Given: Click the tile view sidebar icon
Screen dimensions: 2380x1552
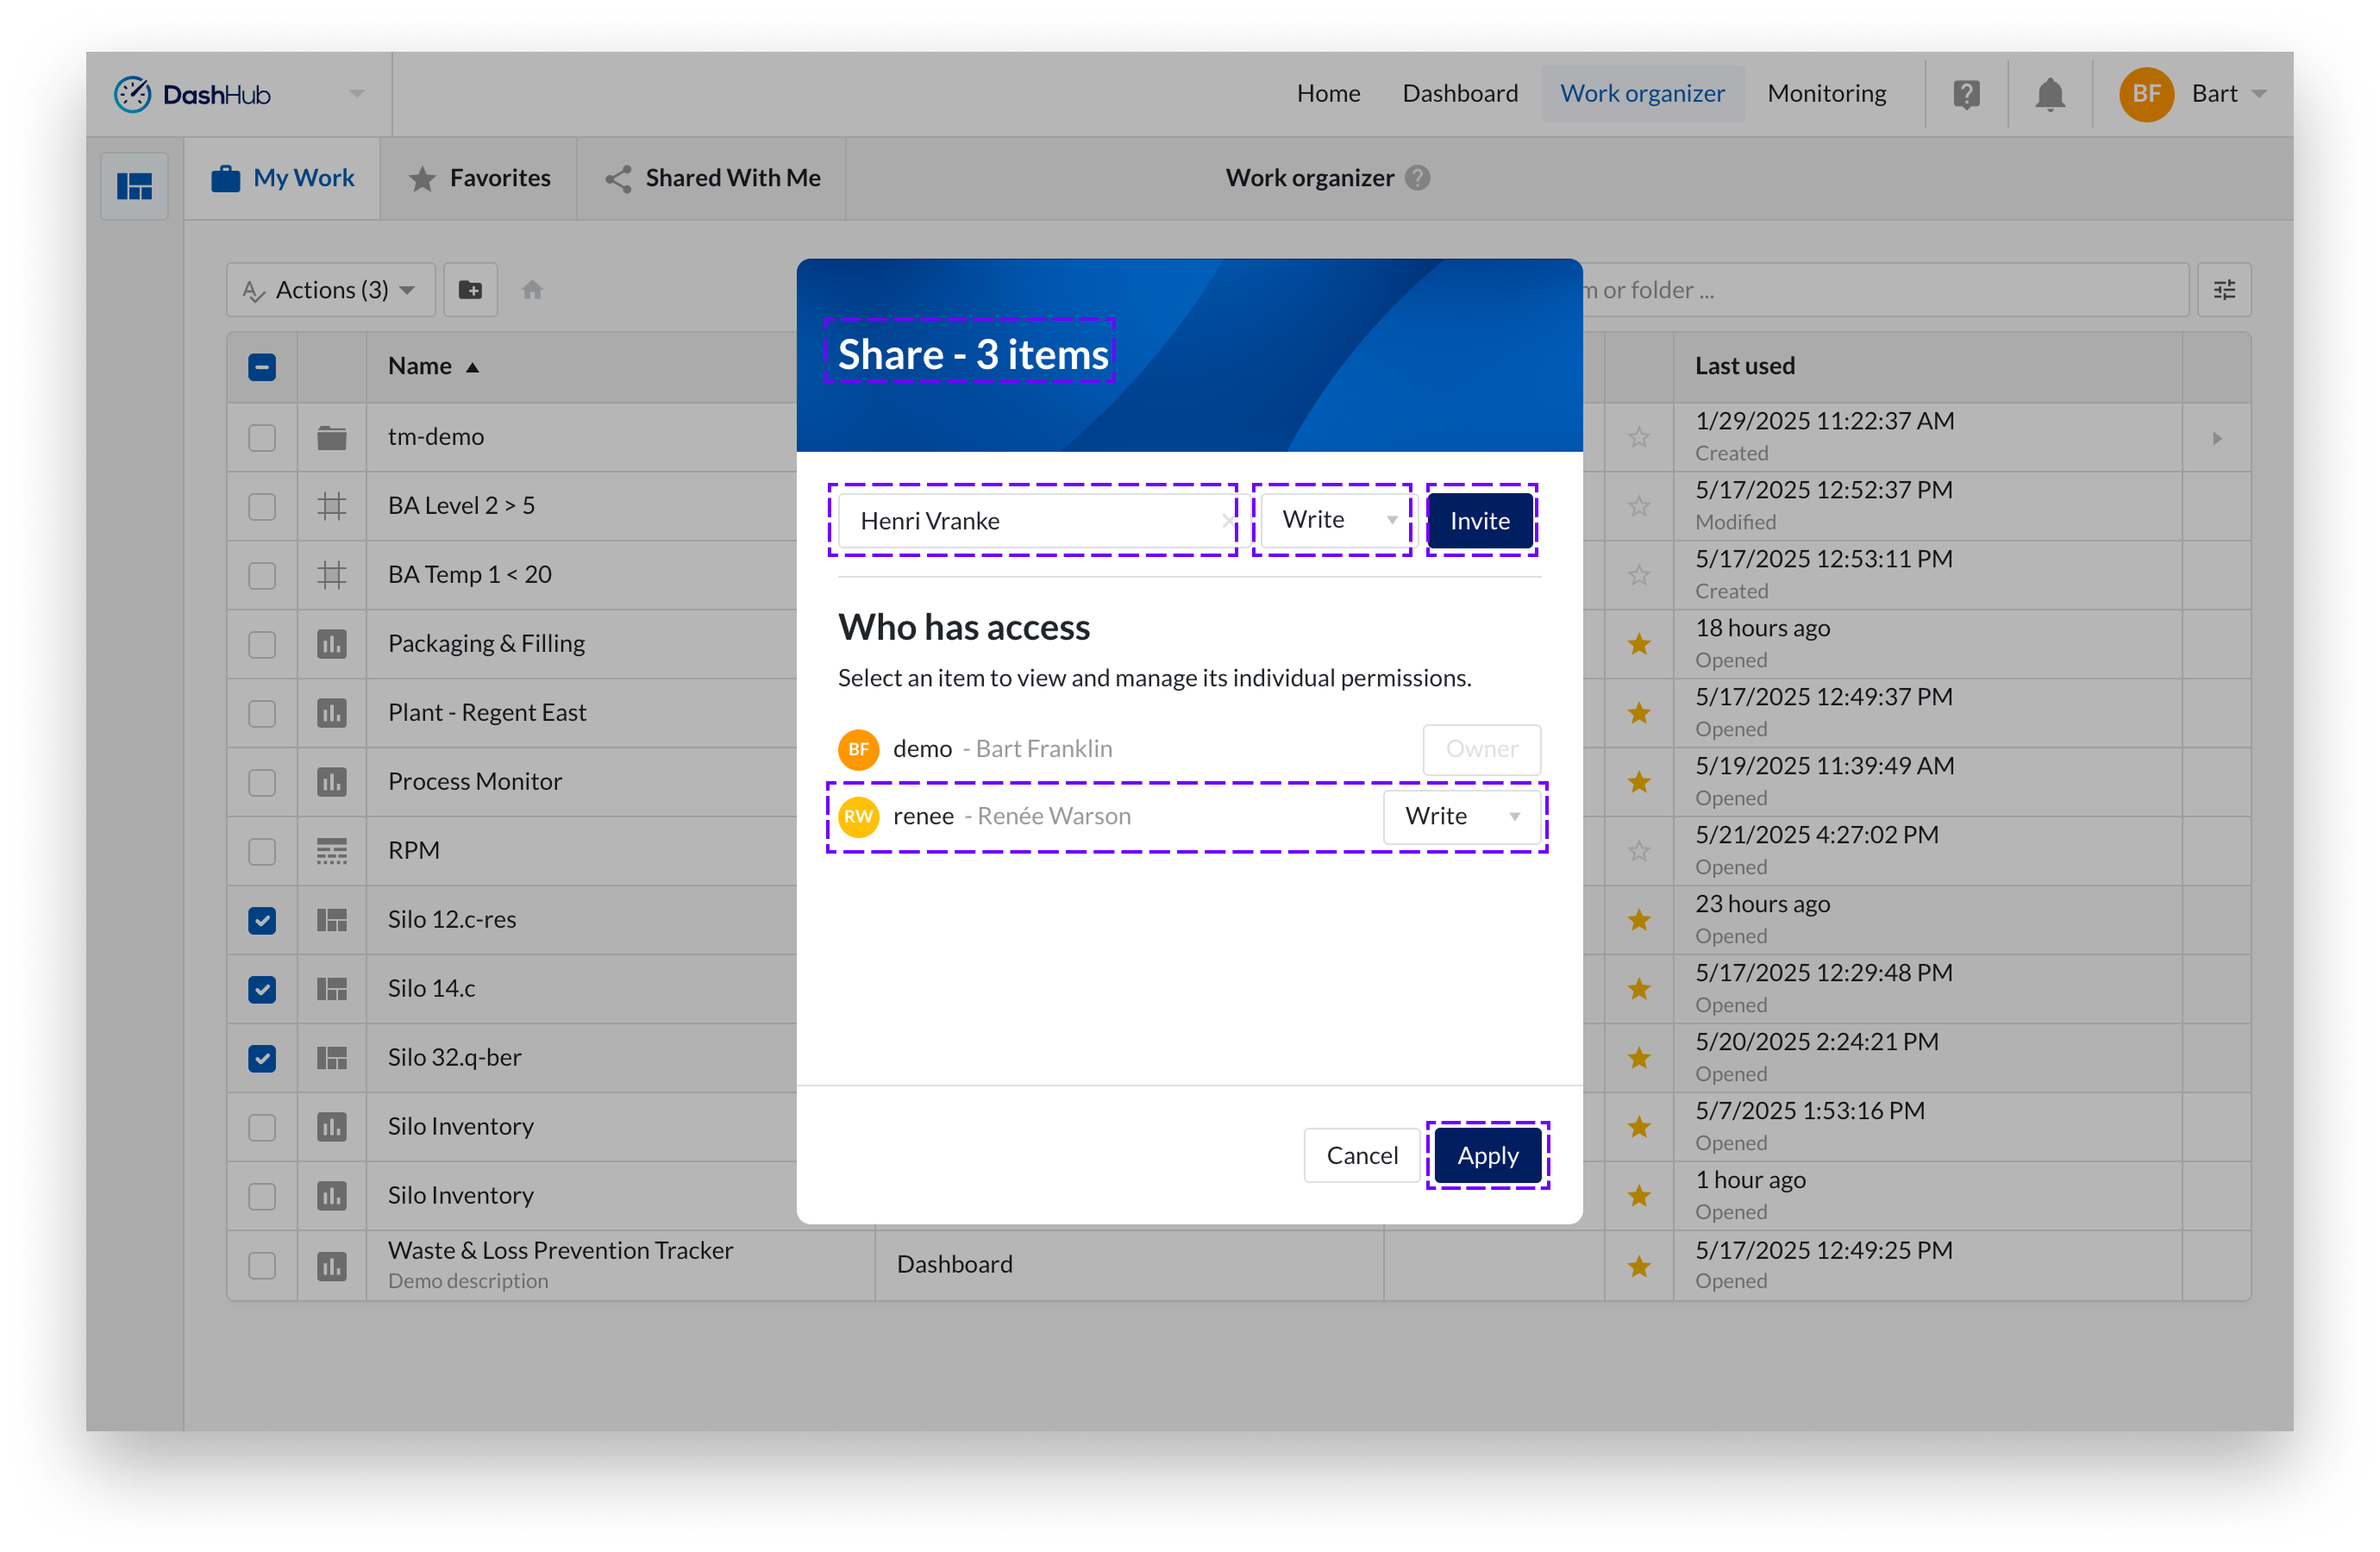Looking at the screenshot, I should 135,186.
